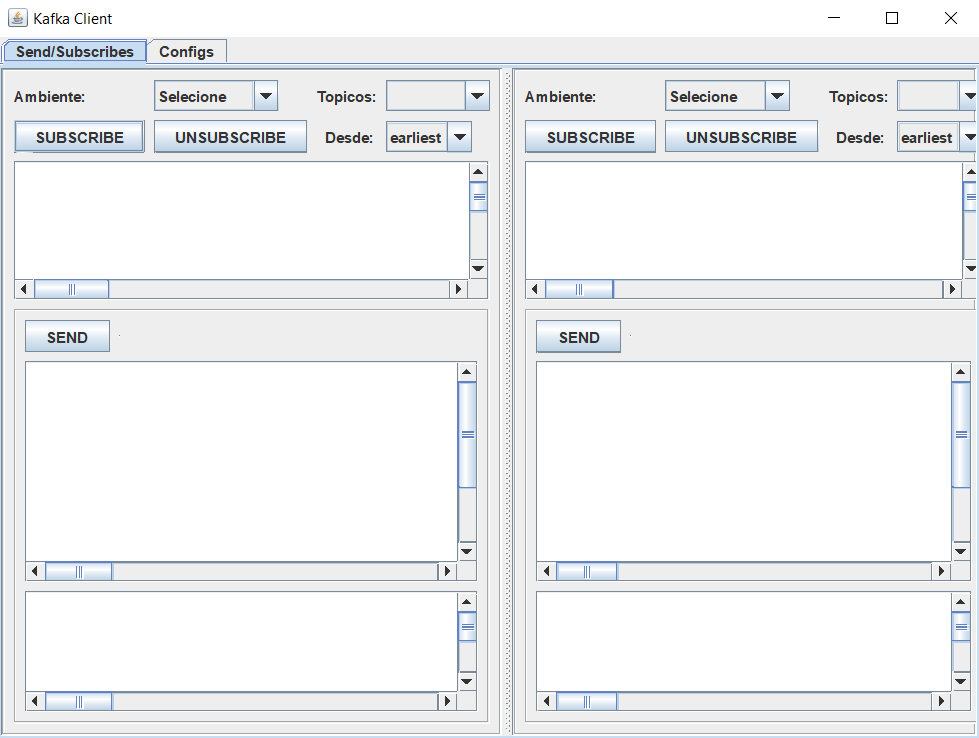Open the right panel Desde earliest dropdown
This screenshot has height=738, width=979.
[x=938, y=137]
